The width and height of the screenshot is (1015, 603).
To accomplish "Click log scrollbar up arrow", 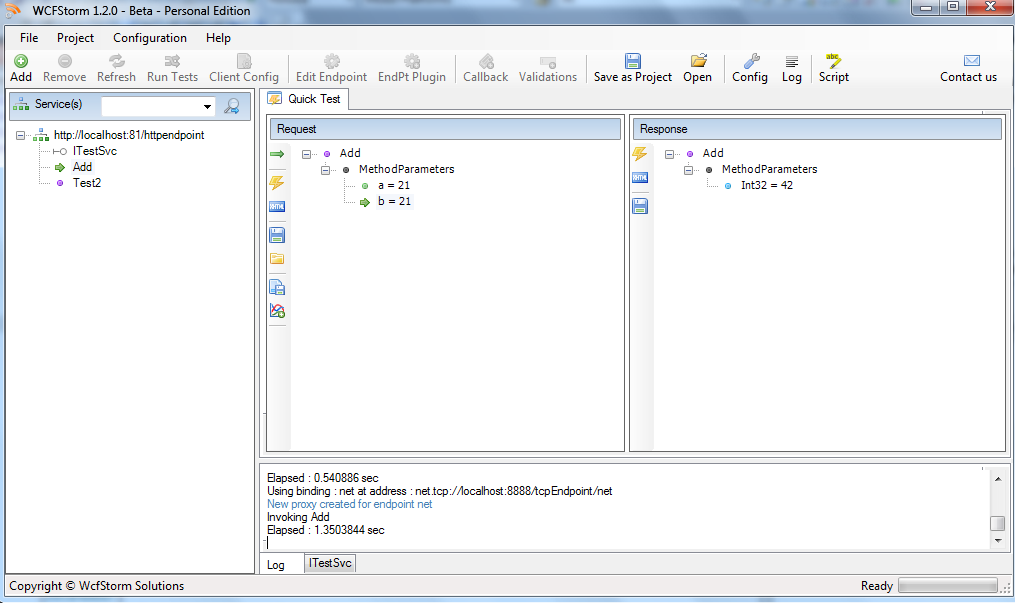I will tap(998, 479).
